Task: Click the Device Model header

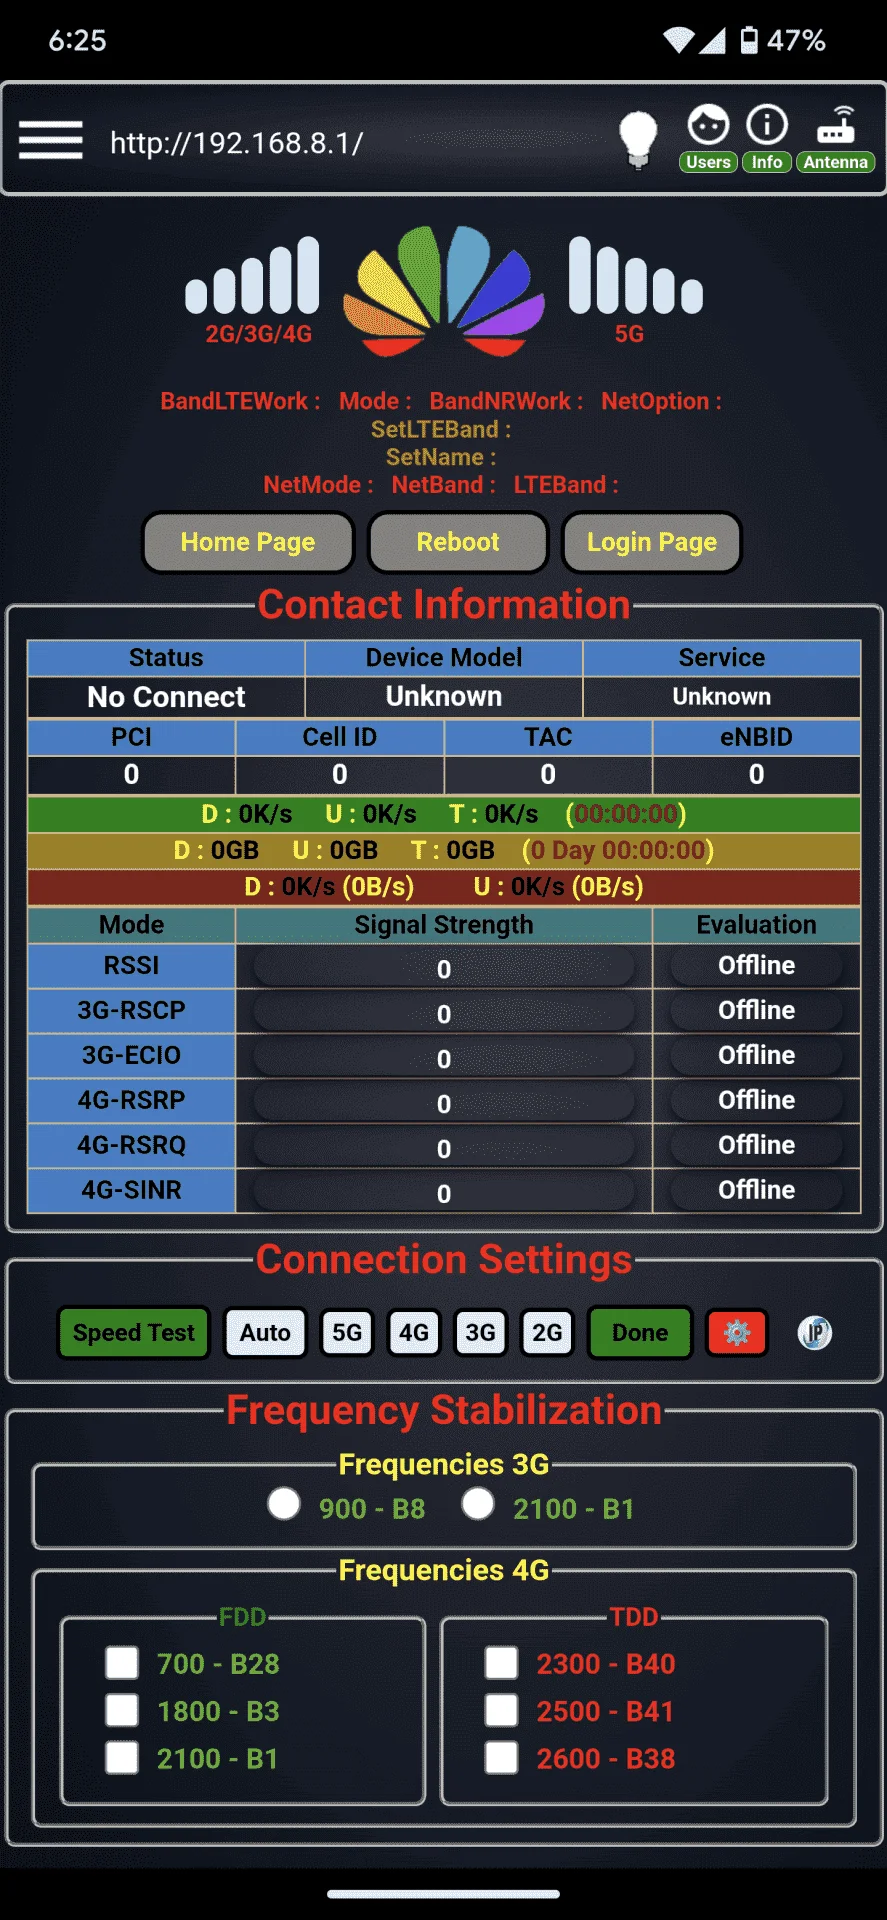Action: tap(444, 657)
